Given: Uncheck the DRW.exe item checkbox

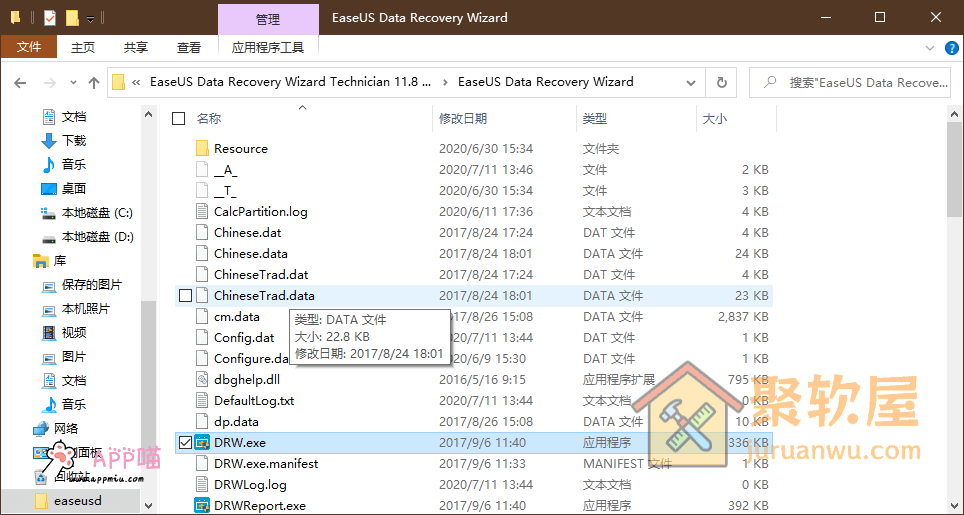Looking at the screenshot, I should coord(185,442).
